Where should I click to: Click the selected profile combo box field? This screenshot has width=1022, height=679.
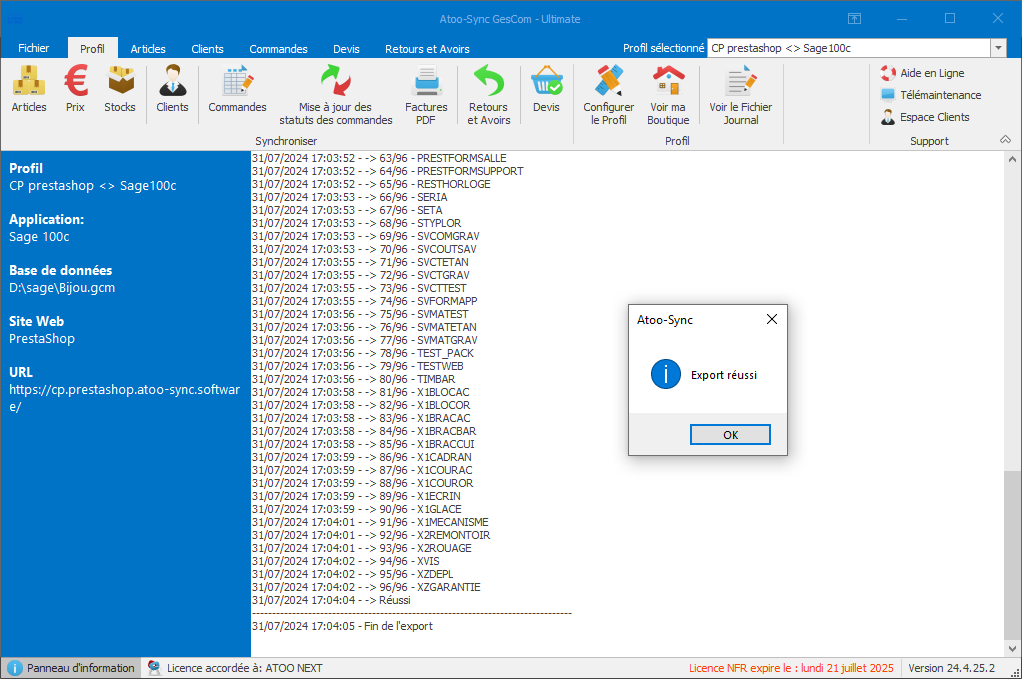(849, 48)
